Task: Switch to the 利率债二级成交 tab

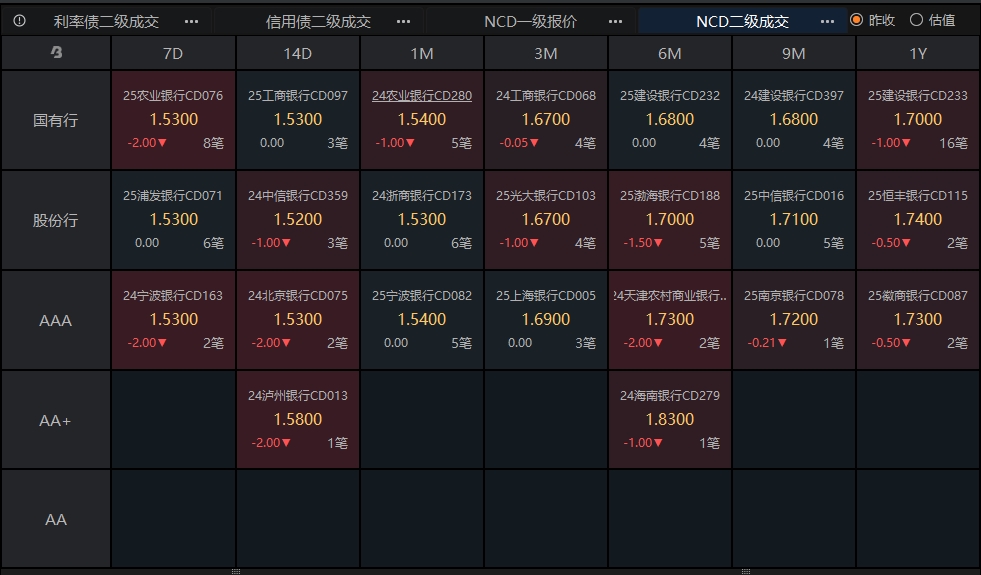Action: (x=106, y=21)
